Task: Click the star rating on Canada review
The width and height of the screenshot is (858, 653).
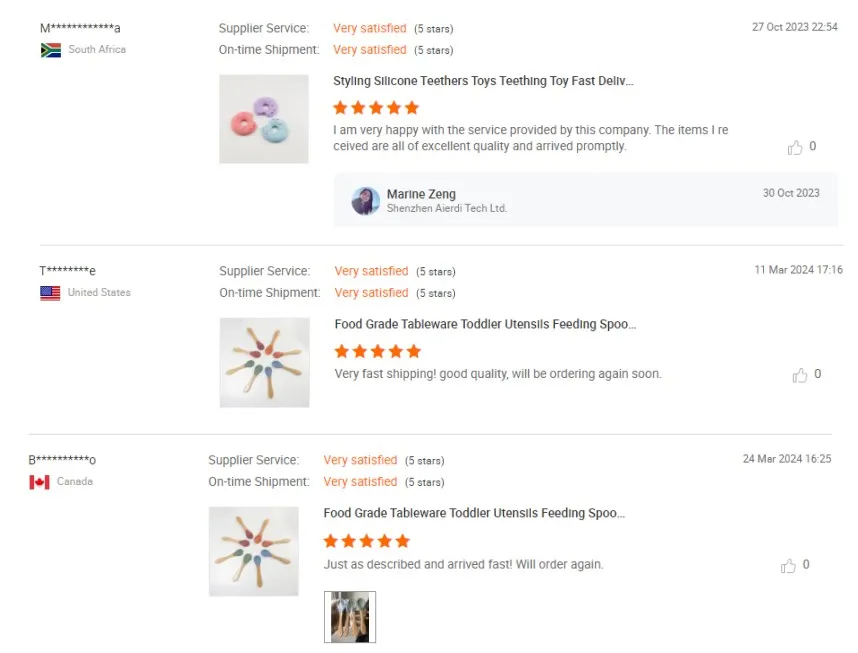Action: point(367,541)
